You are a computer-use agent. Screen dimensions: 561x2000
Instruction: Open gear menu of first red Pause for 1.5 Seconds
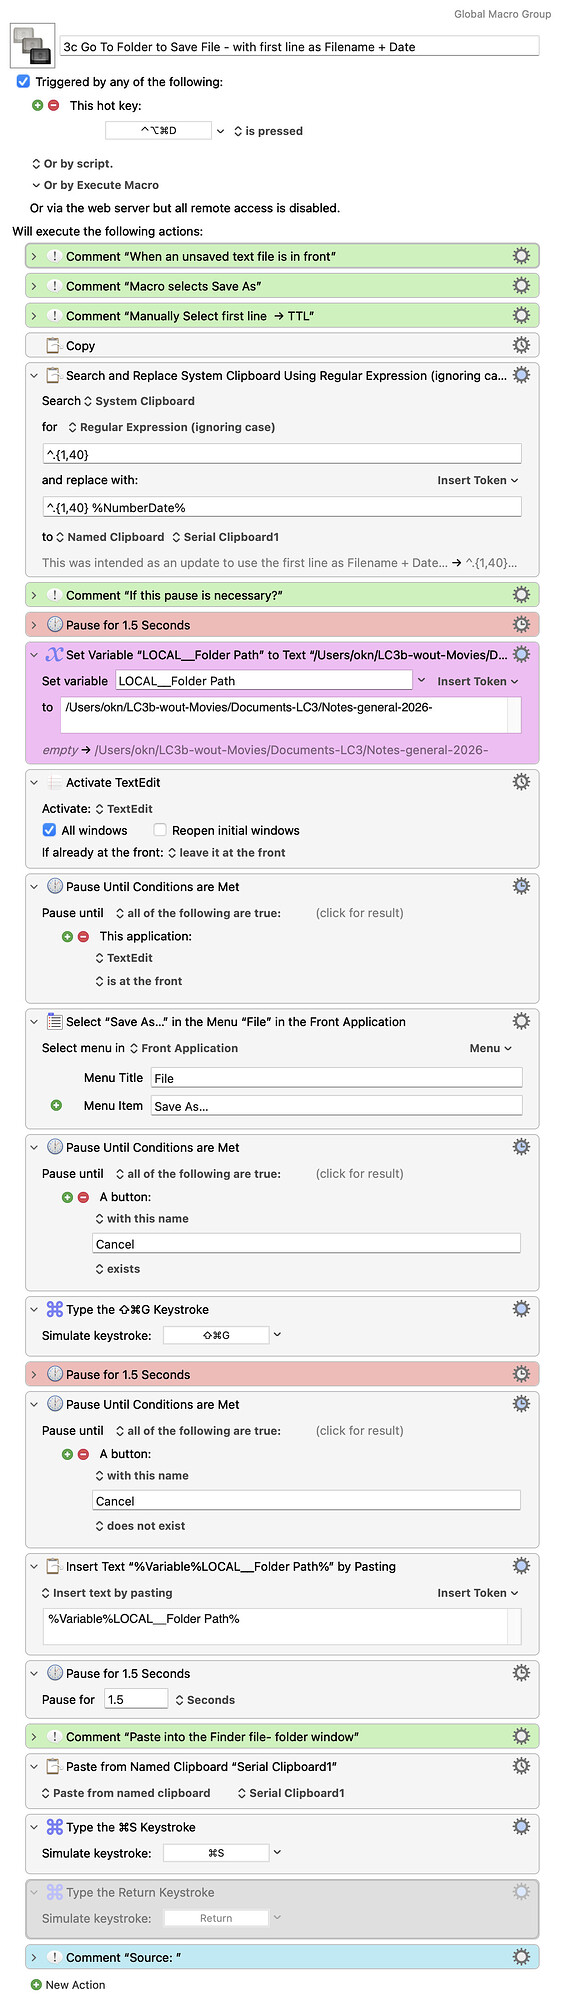(x=521, y=625)
